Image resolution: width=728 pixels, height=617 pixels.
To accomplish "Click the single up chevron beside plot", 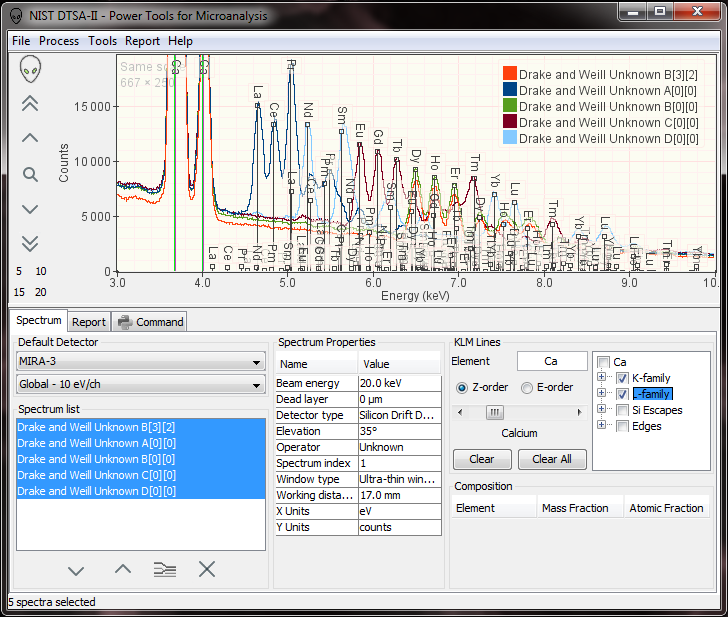I will tap(30, 138).
